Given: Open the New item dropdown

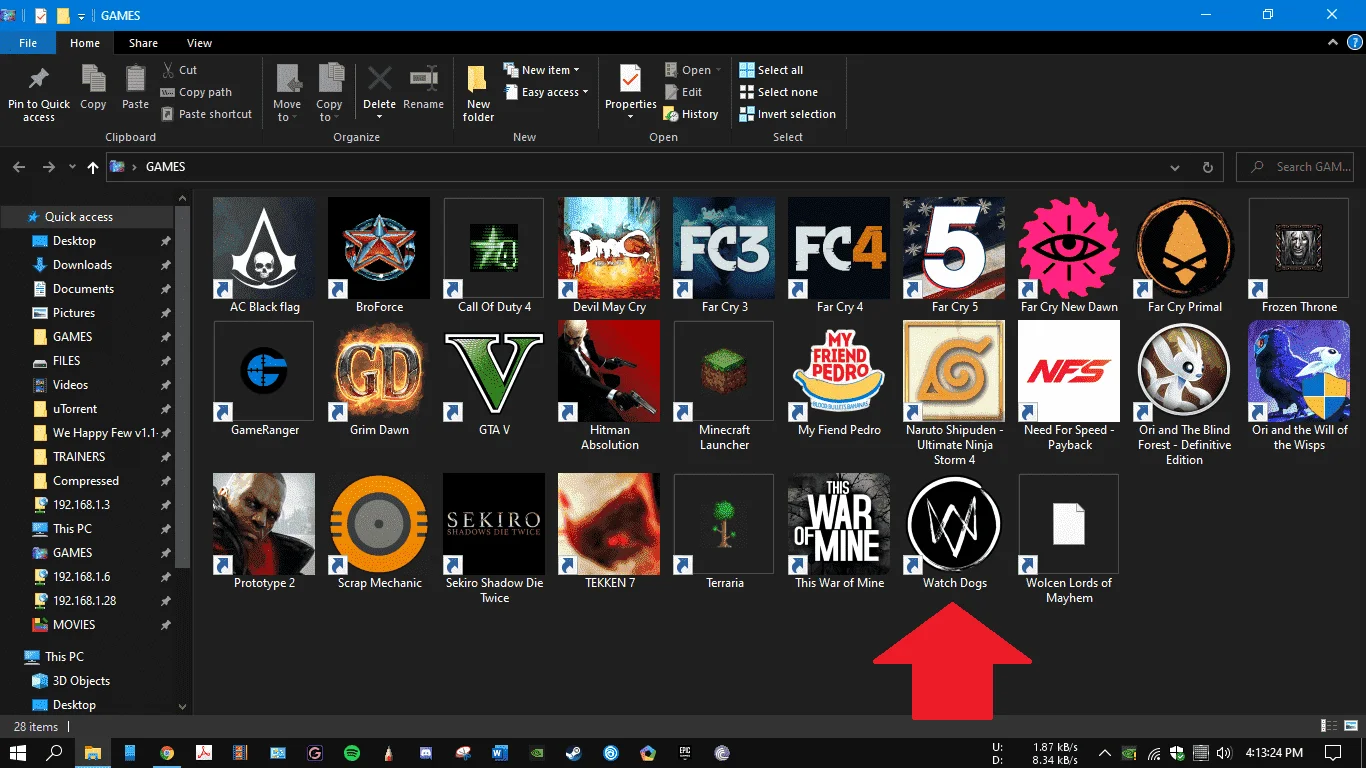Looking at the screenshot, I should pos(541,70).
